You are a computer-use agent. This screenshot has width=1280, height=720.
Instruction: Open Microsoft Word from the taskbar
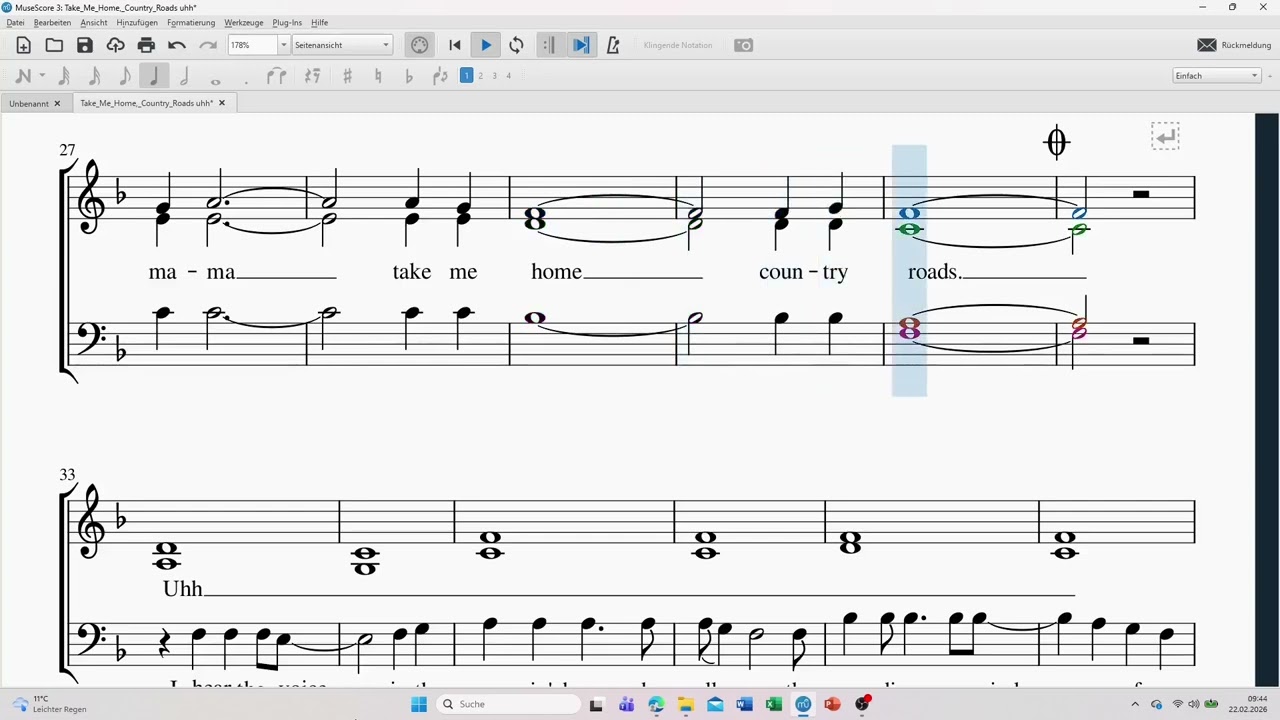click(x=744, y=704)
